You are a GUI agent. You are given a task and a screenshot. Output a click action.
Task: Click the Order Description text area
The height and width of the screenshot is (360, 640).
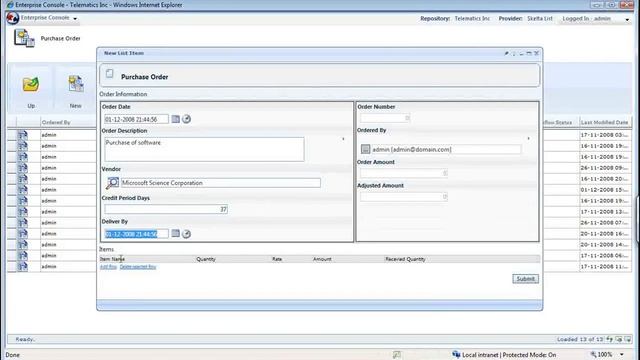pyautogui.click(x=204, y=149)
